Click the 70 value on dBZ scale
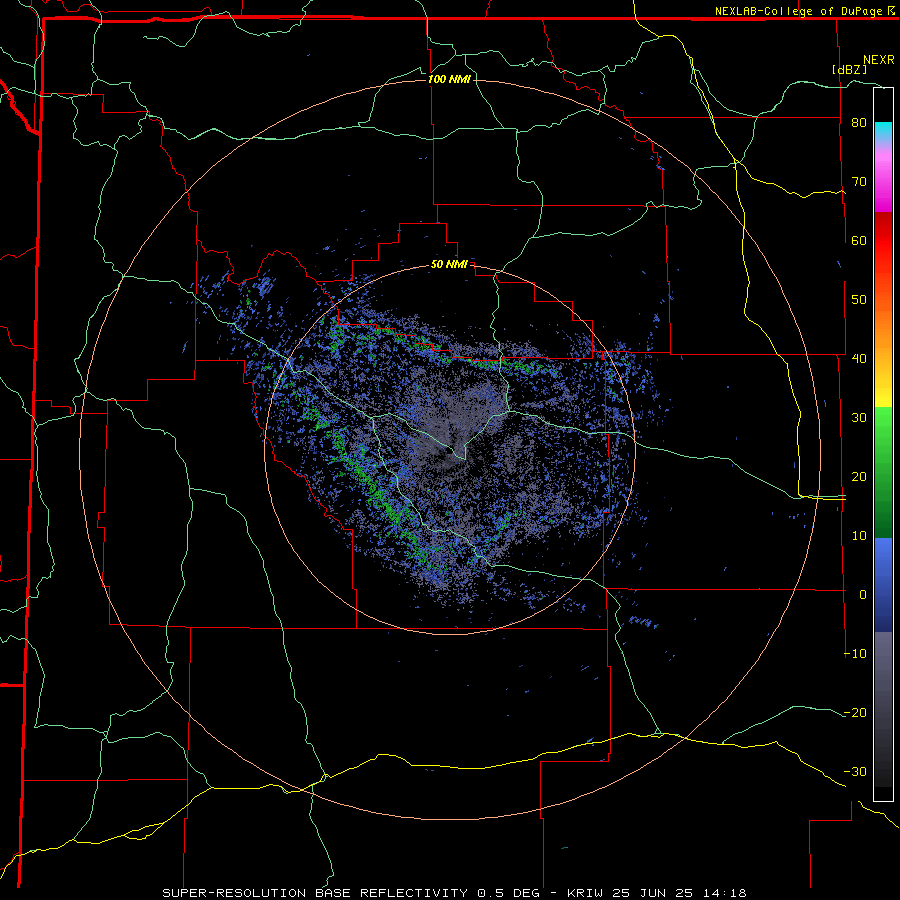This screenshot has height=900, width=900. tap(859, 182)
